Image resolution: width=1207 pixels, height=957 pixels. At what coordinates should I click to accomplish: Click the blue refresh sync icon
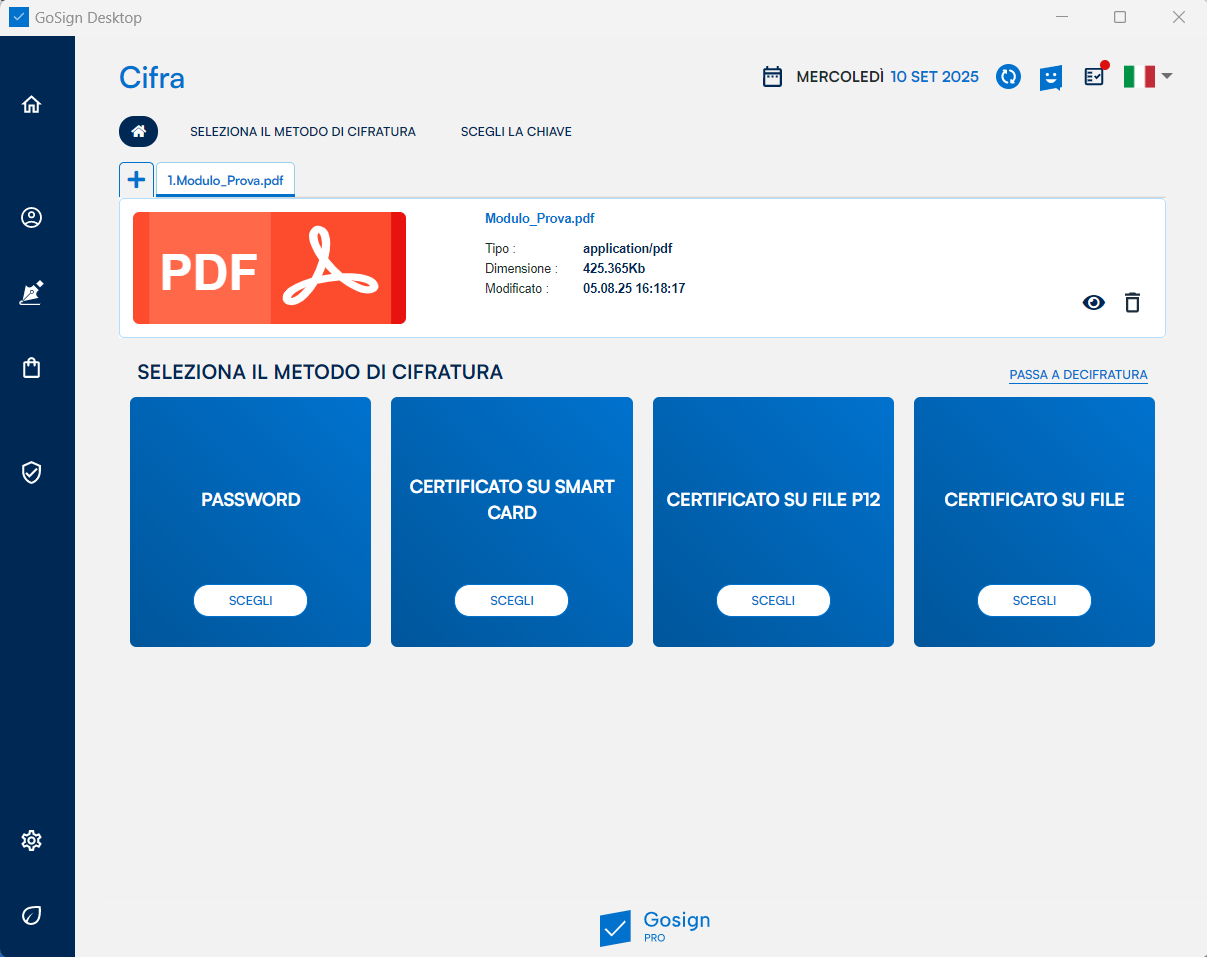click(1008, 77)
